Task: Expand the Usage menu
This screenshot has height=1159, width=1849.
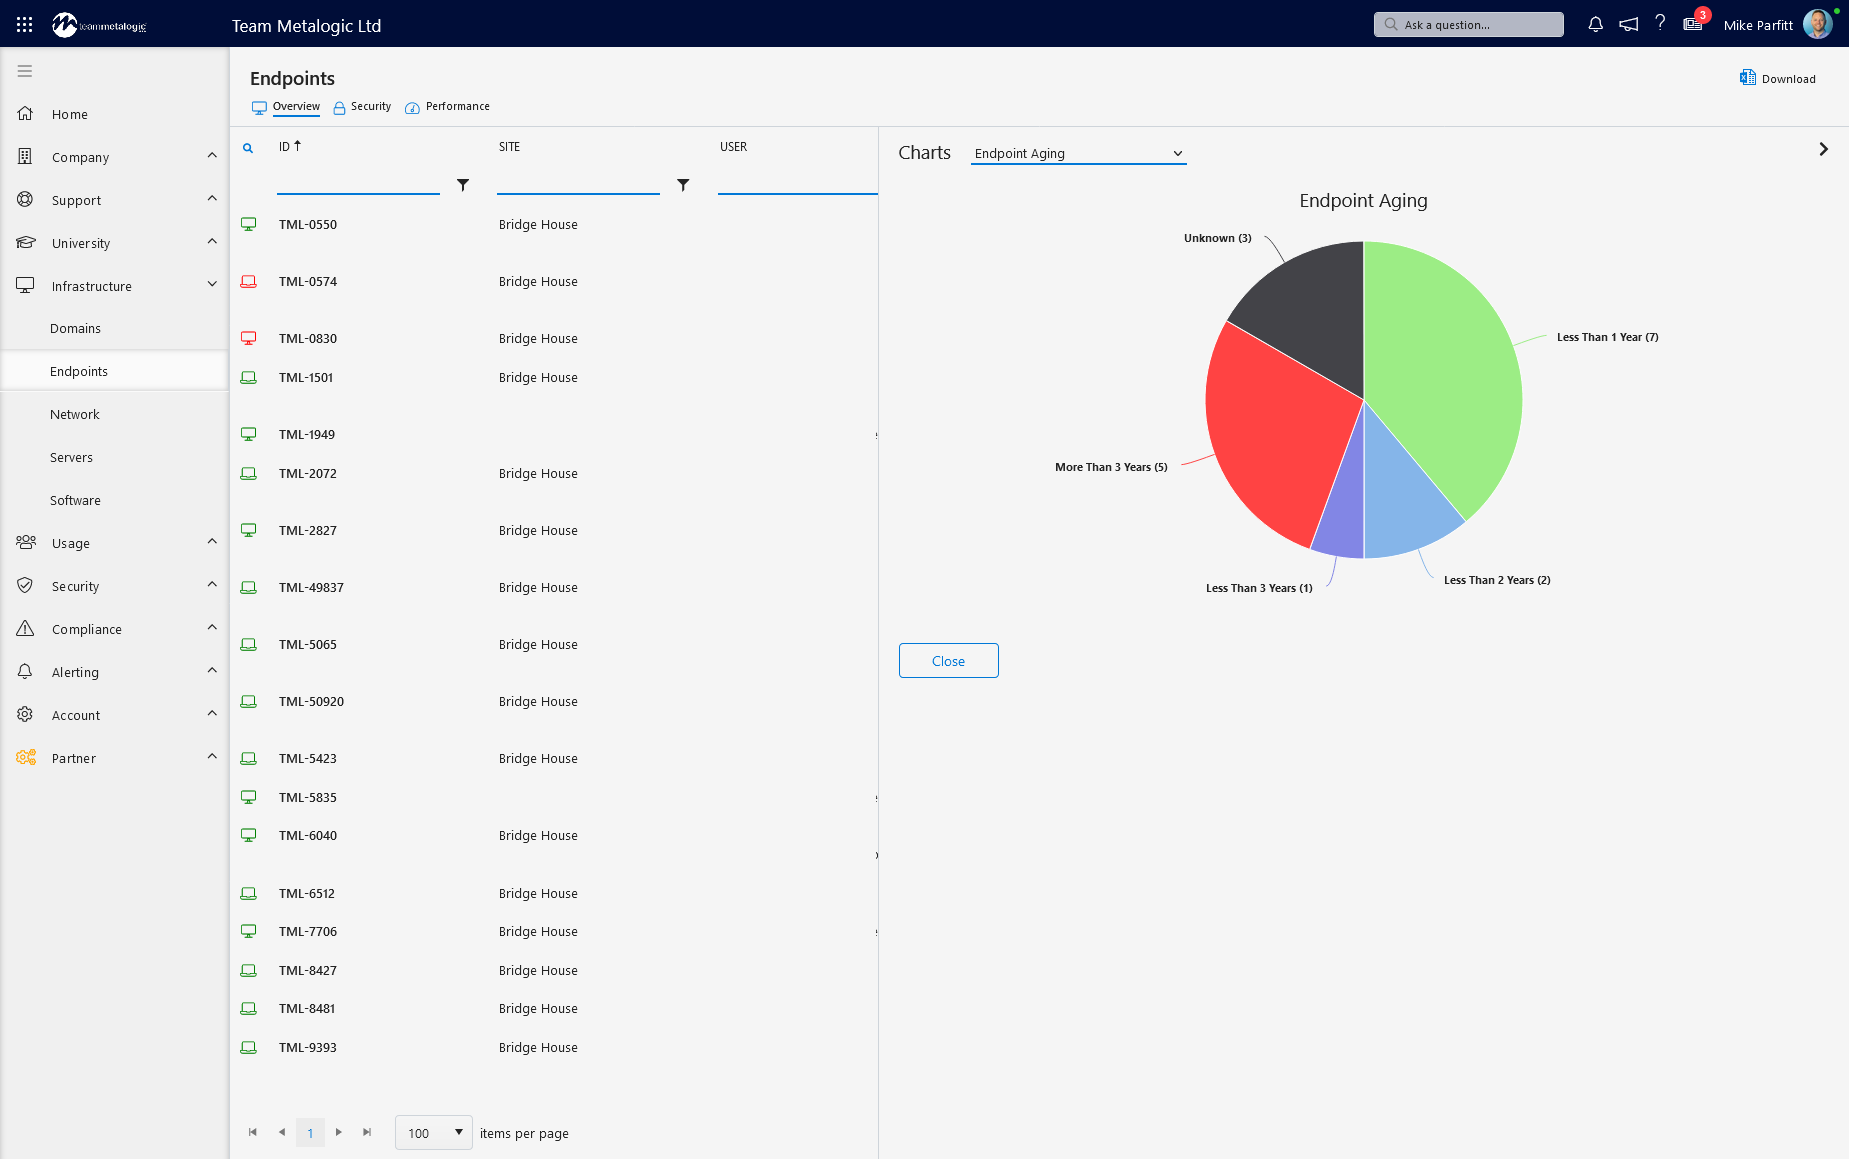Action: (212, 542)
